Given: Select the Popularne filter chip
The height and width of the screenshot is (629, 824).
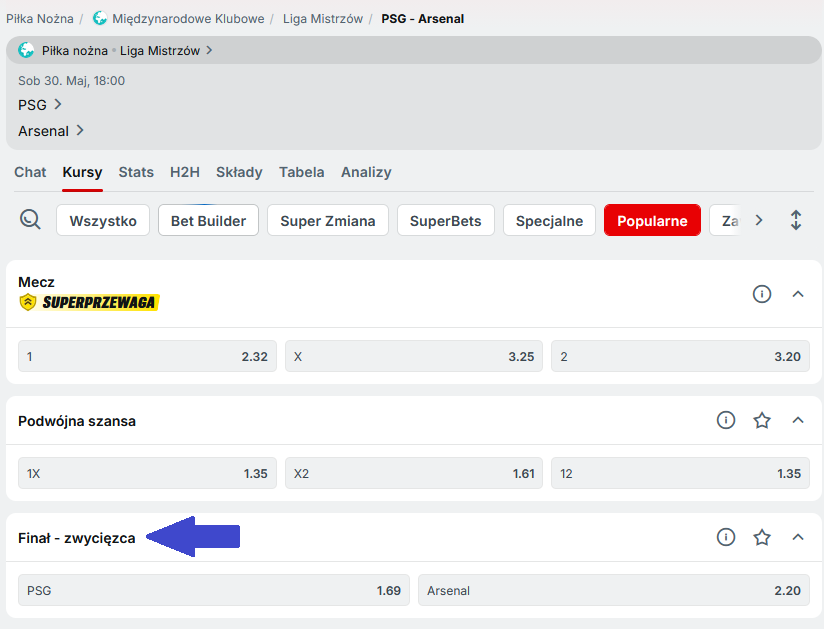Looking at the screenshot, I should point(652,220).
